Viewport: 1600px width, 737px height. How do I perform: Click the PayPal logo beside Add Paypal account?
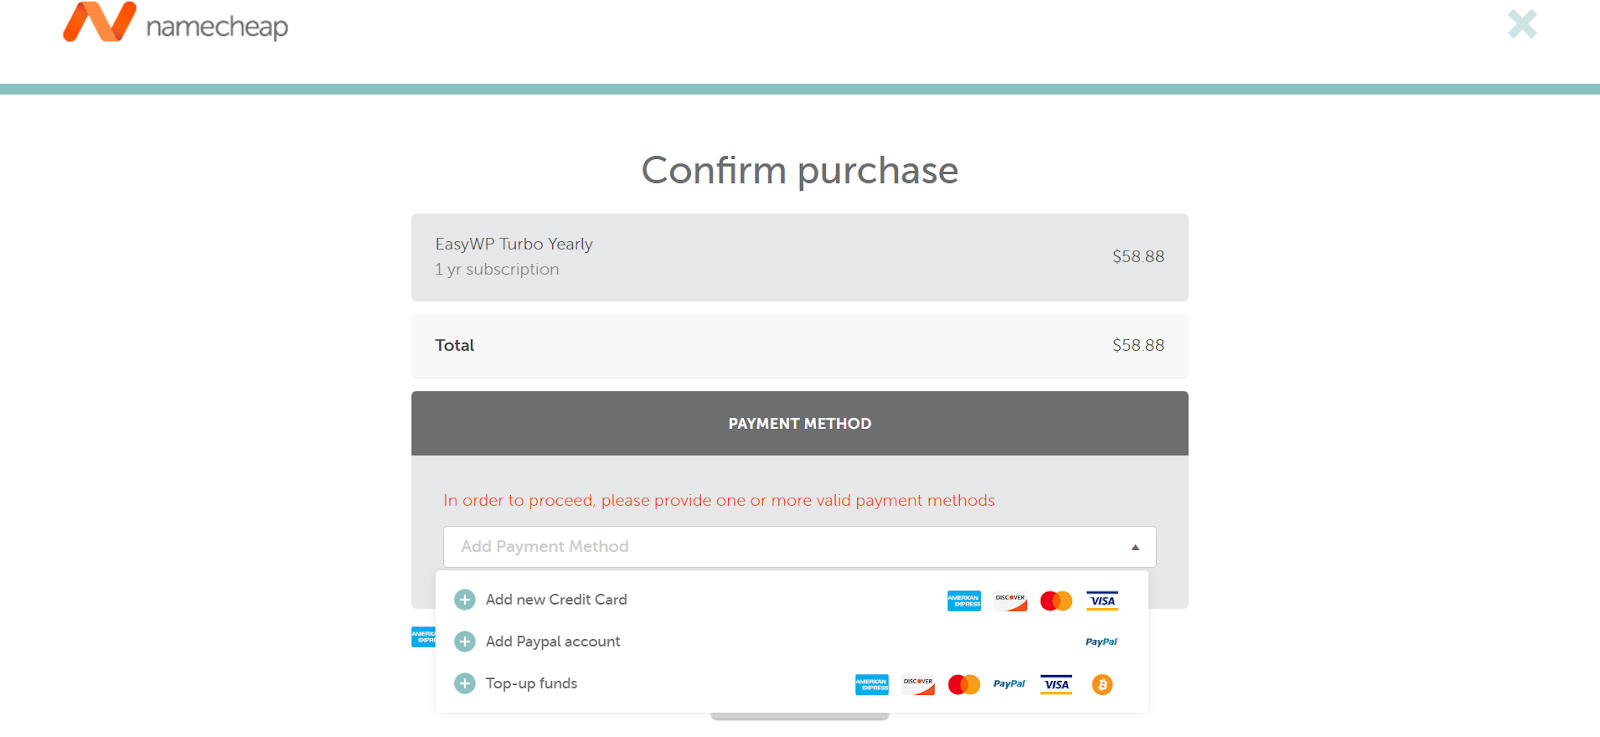point(1101,641)
